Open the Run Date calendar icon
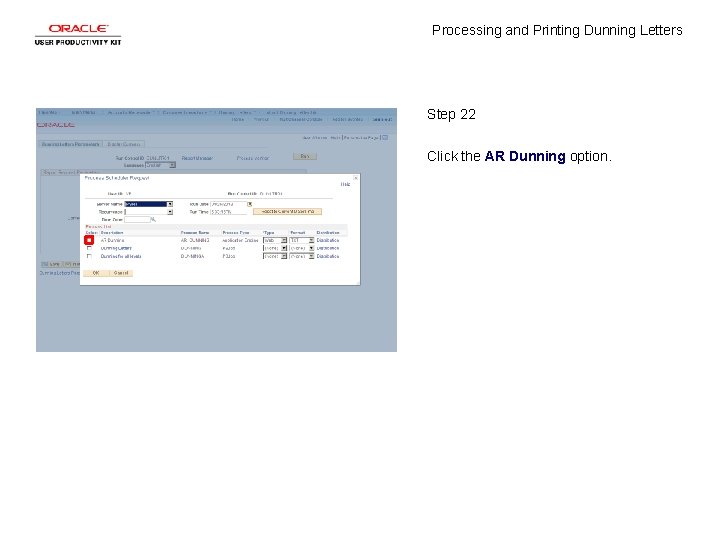Image resolution: width=720 pixels, height=540 pixels. tap(250, 204)
